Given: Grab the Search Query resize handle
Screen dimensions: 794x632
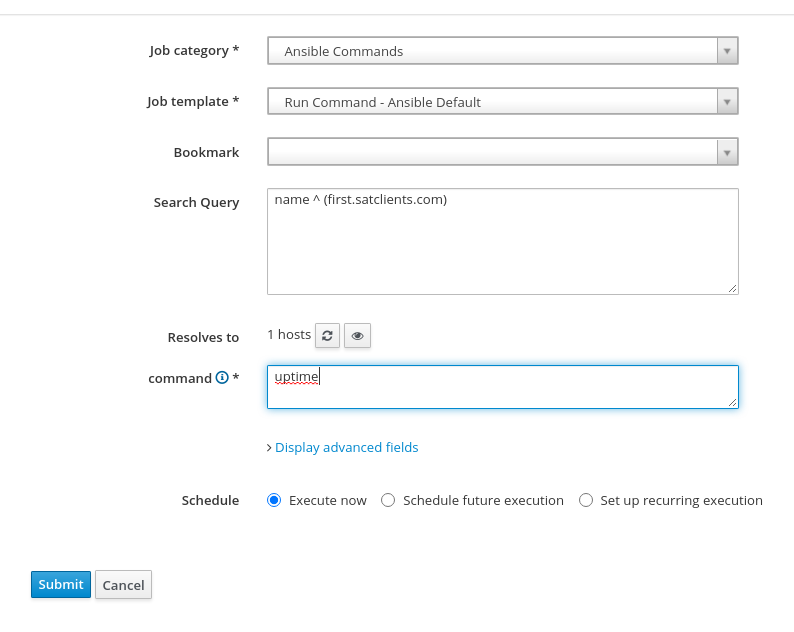Looking at the screenshot, I should click(732, 288).
